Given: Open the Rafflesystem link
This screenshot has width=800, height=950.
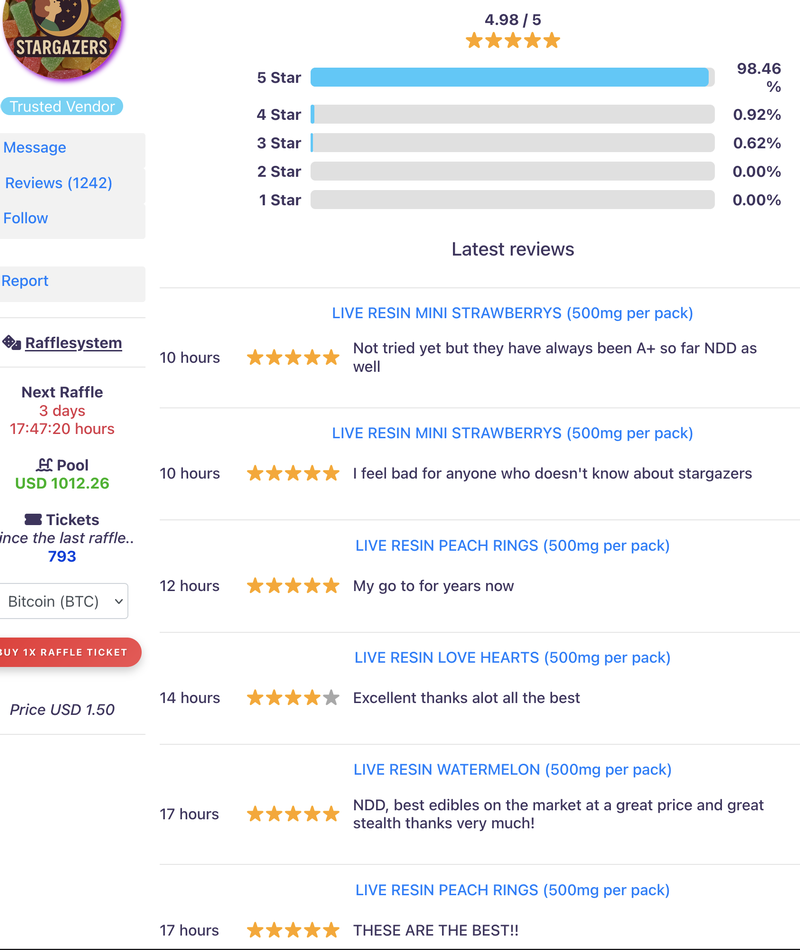Looking at the screenshot, I should click(73, 343).
